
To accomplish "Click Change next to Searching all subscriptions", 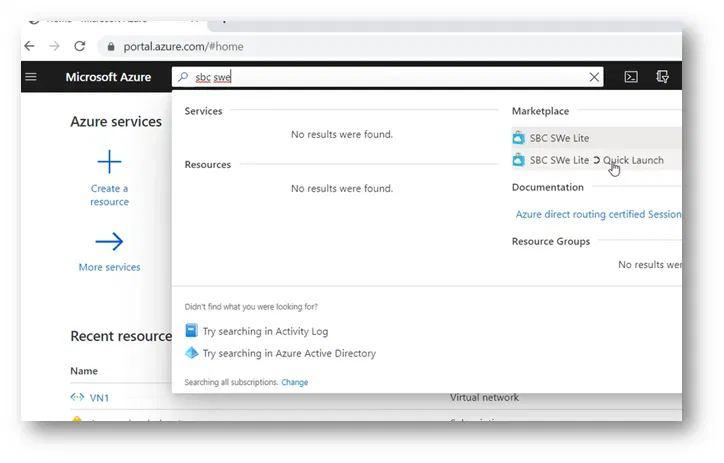I will (x=294, y=382).
